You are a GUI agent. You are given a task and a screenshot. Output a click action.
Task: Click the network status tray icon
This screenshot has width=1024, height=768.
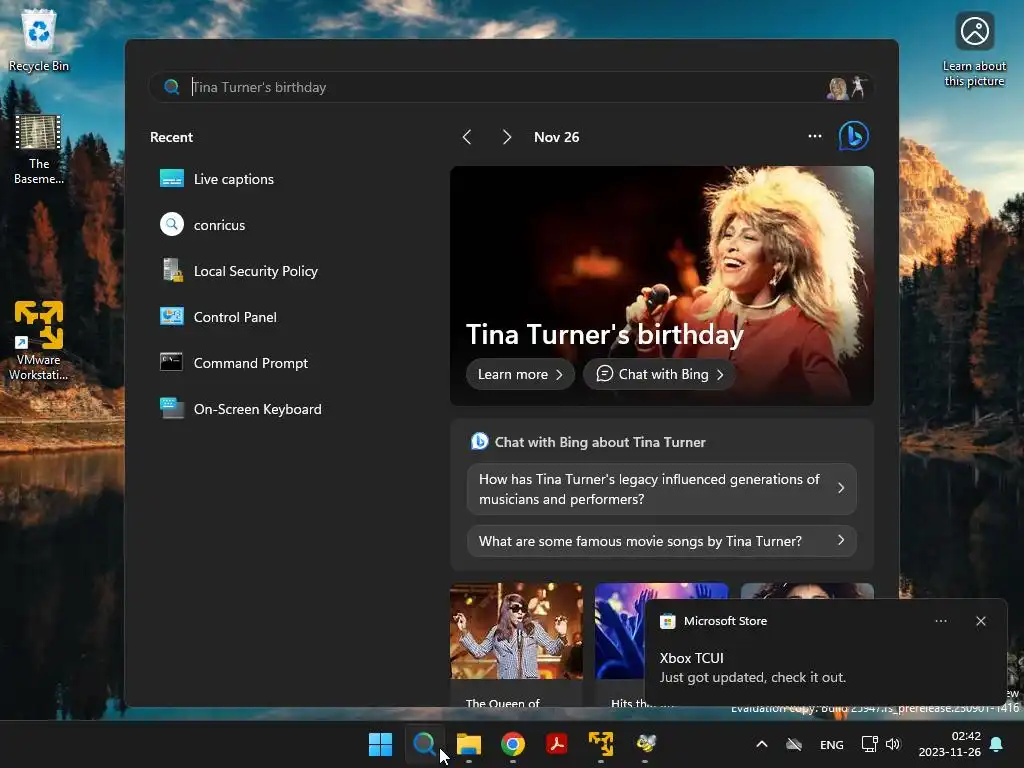(x=869, y=744)
